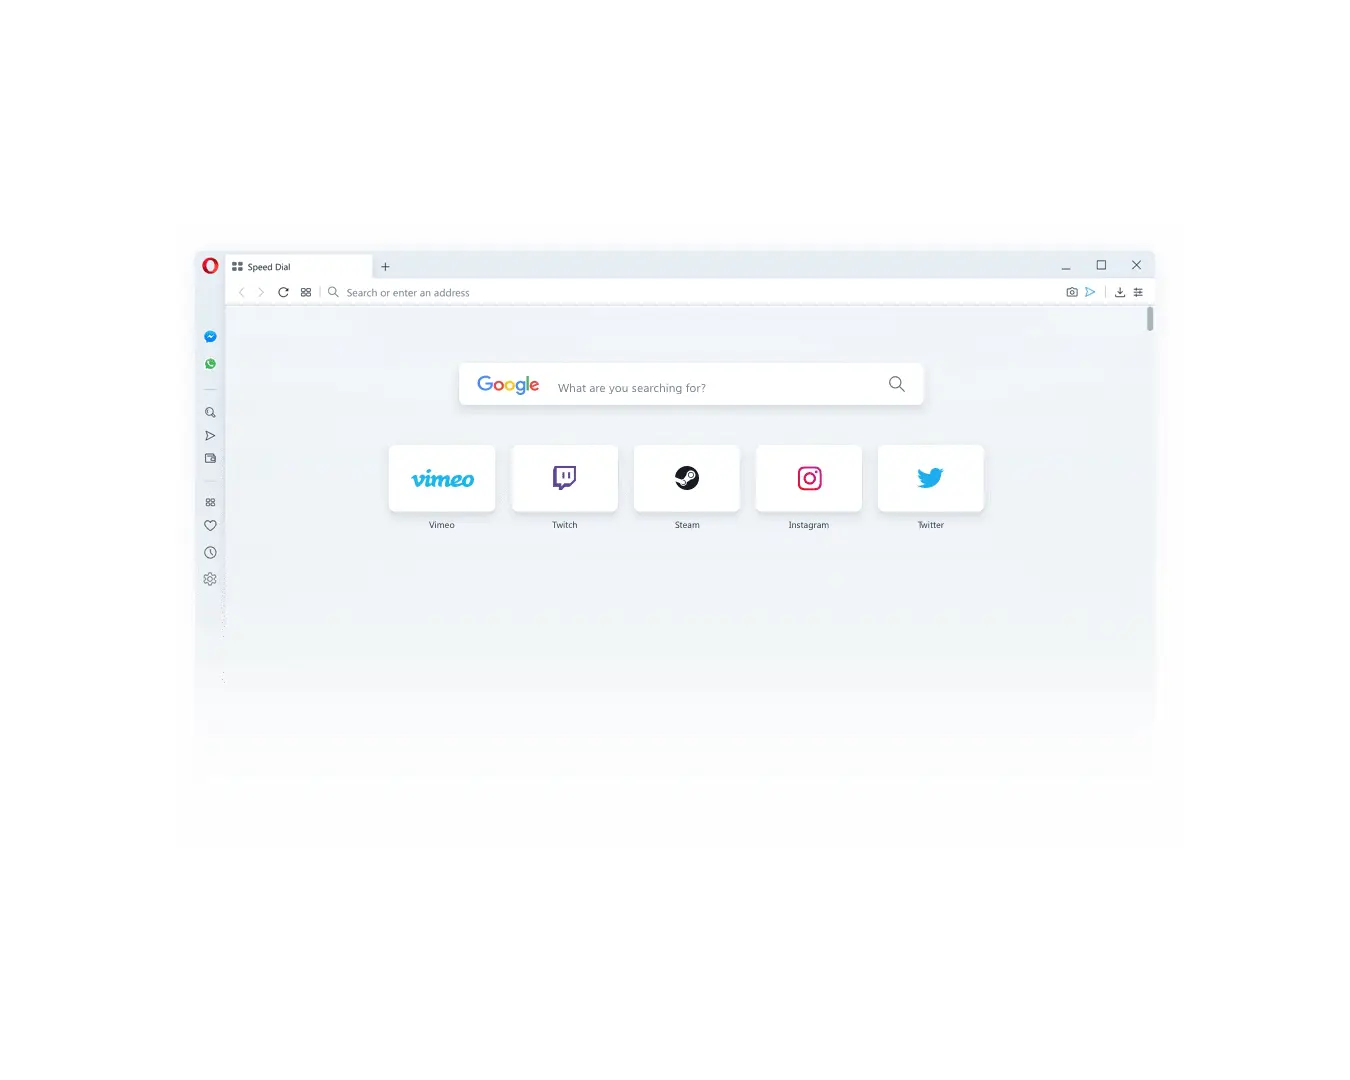Open bookmarks heart icon in sidebar

210,526
